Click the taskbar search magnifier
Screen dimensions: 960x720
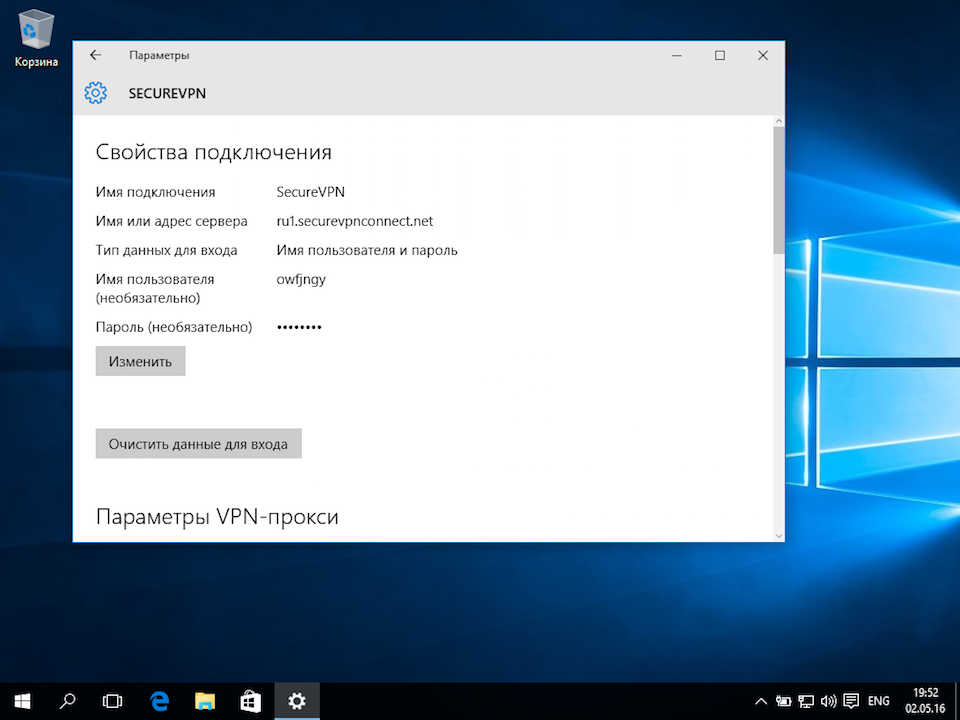[x=67, y=701]
